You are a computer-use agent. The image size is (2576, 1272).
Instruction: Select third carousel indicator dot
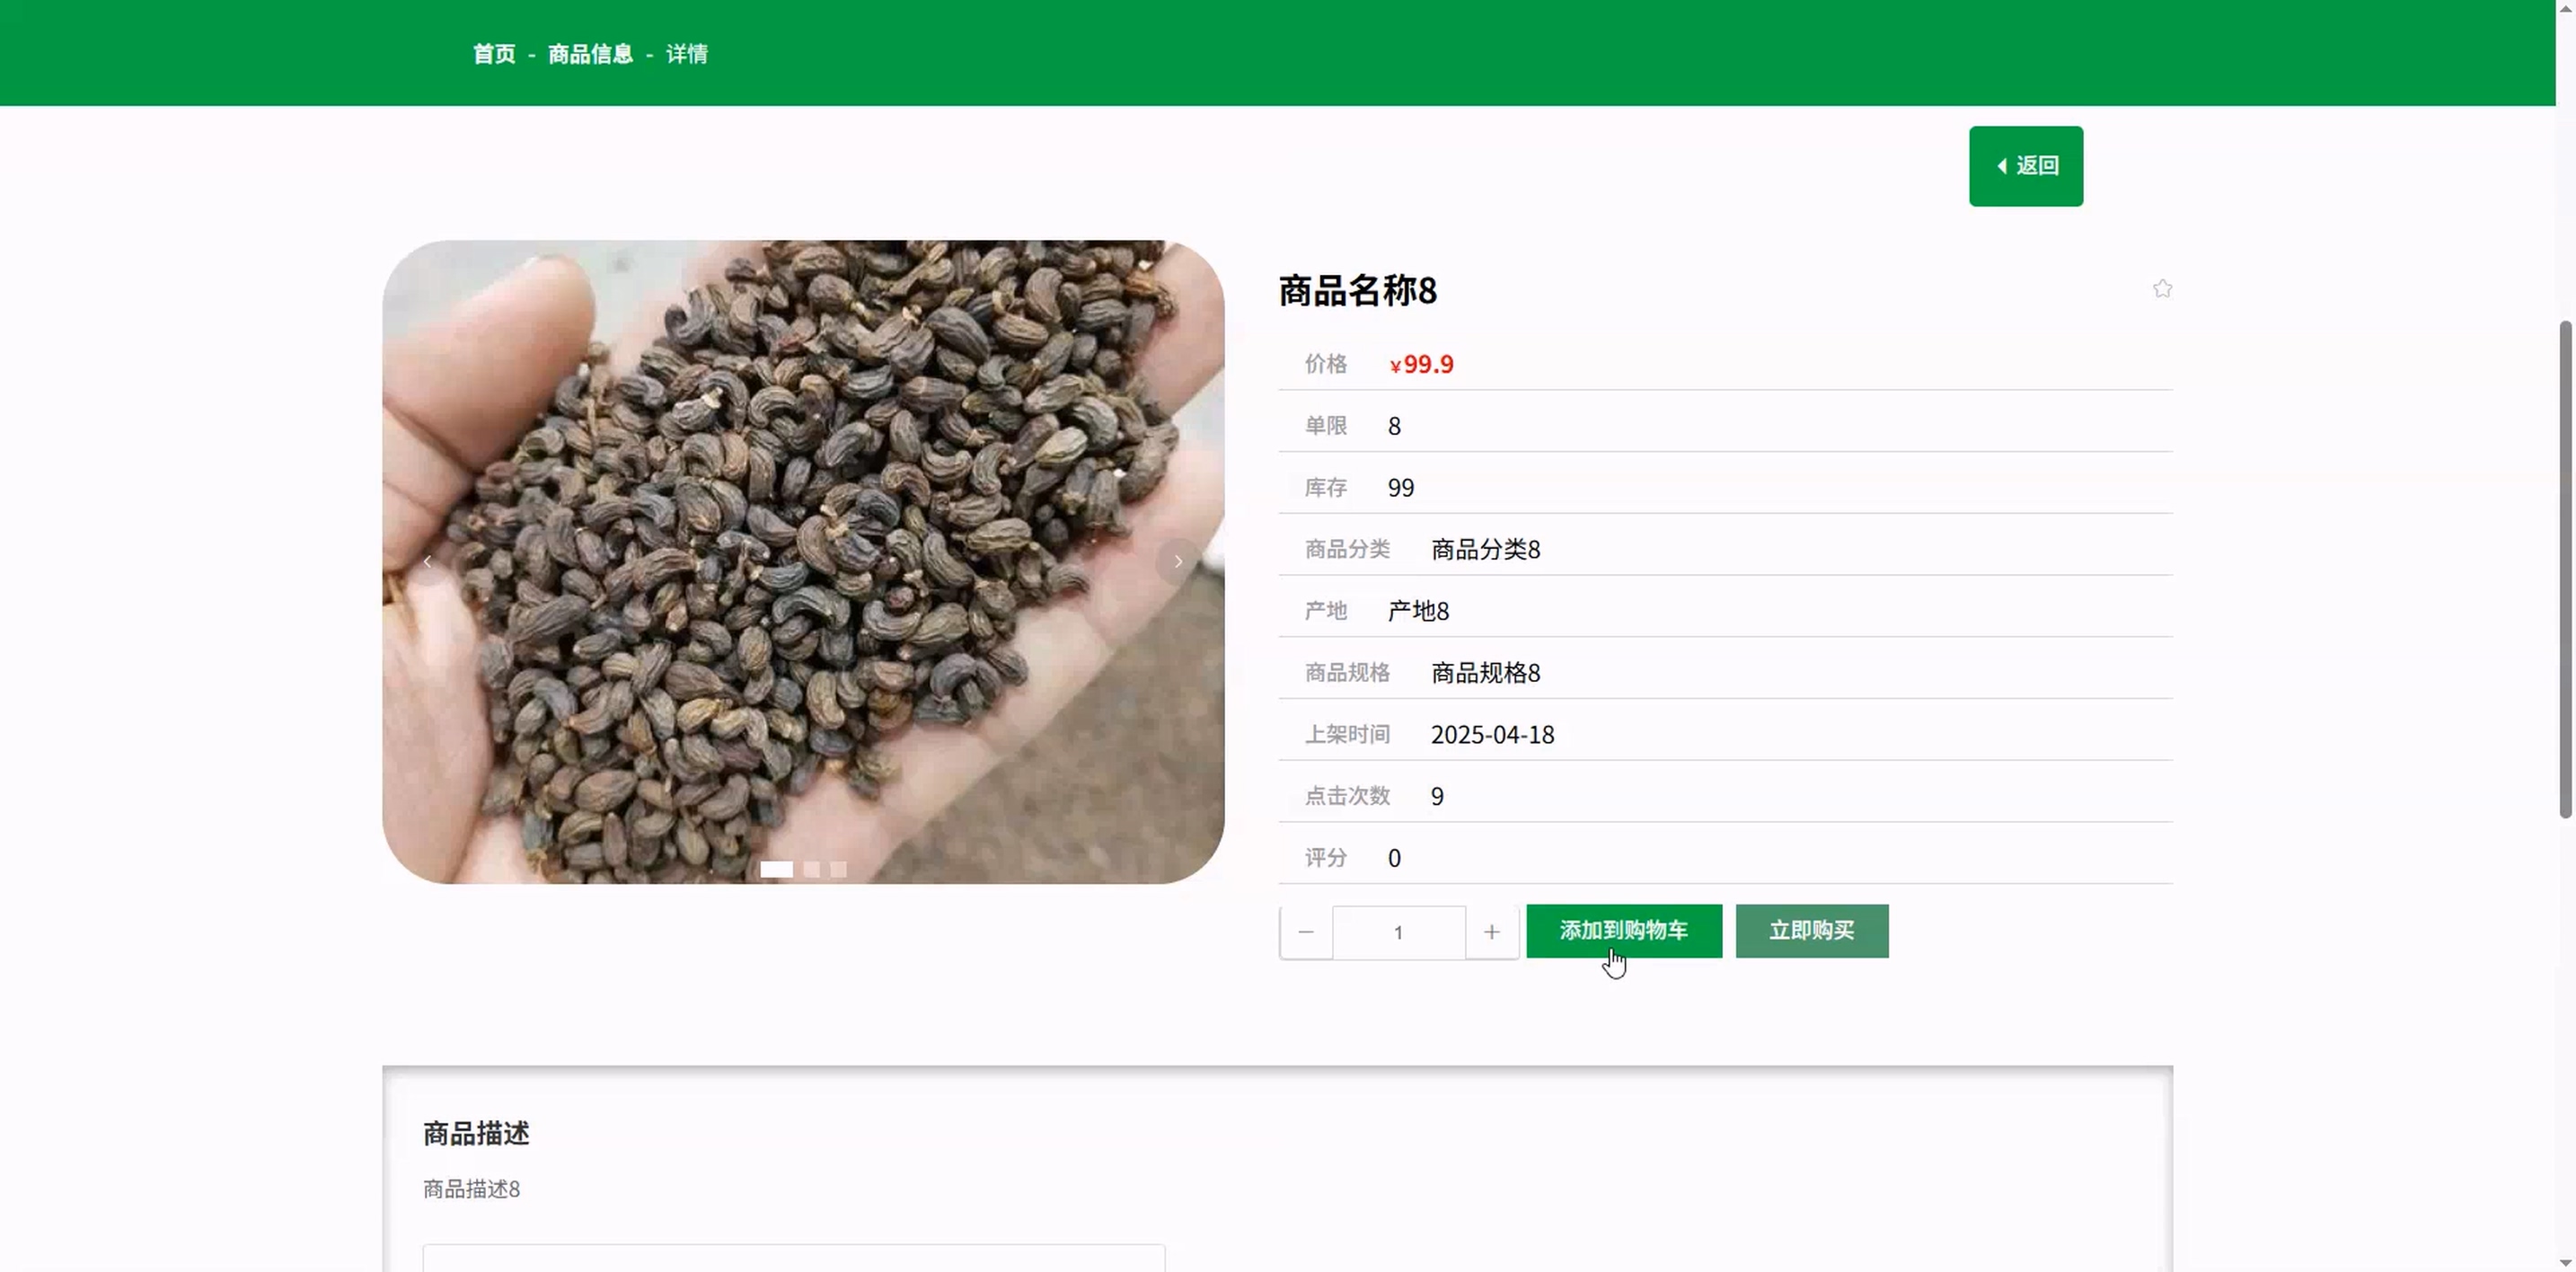tap(839, 869)
